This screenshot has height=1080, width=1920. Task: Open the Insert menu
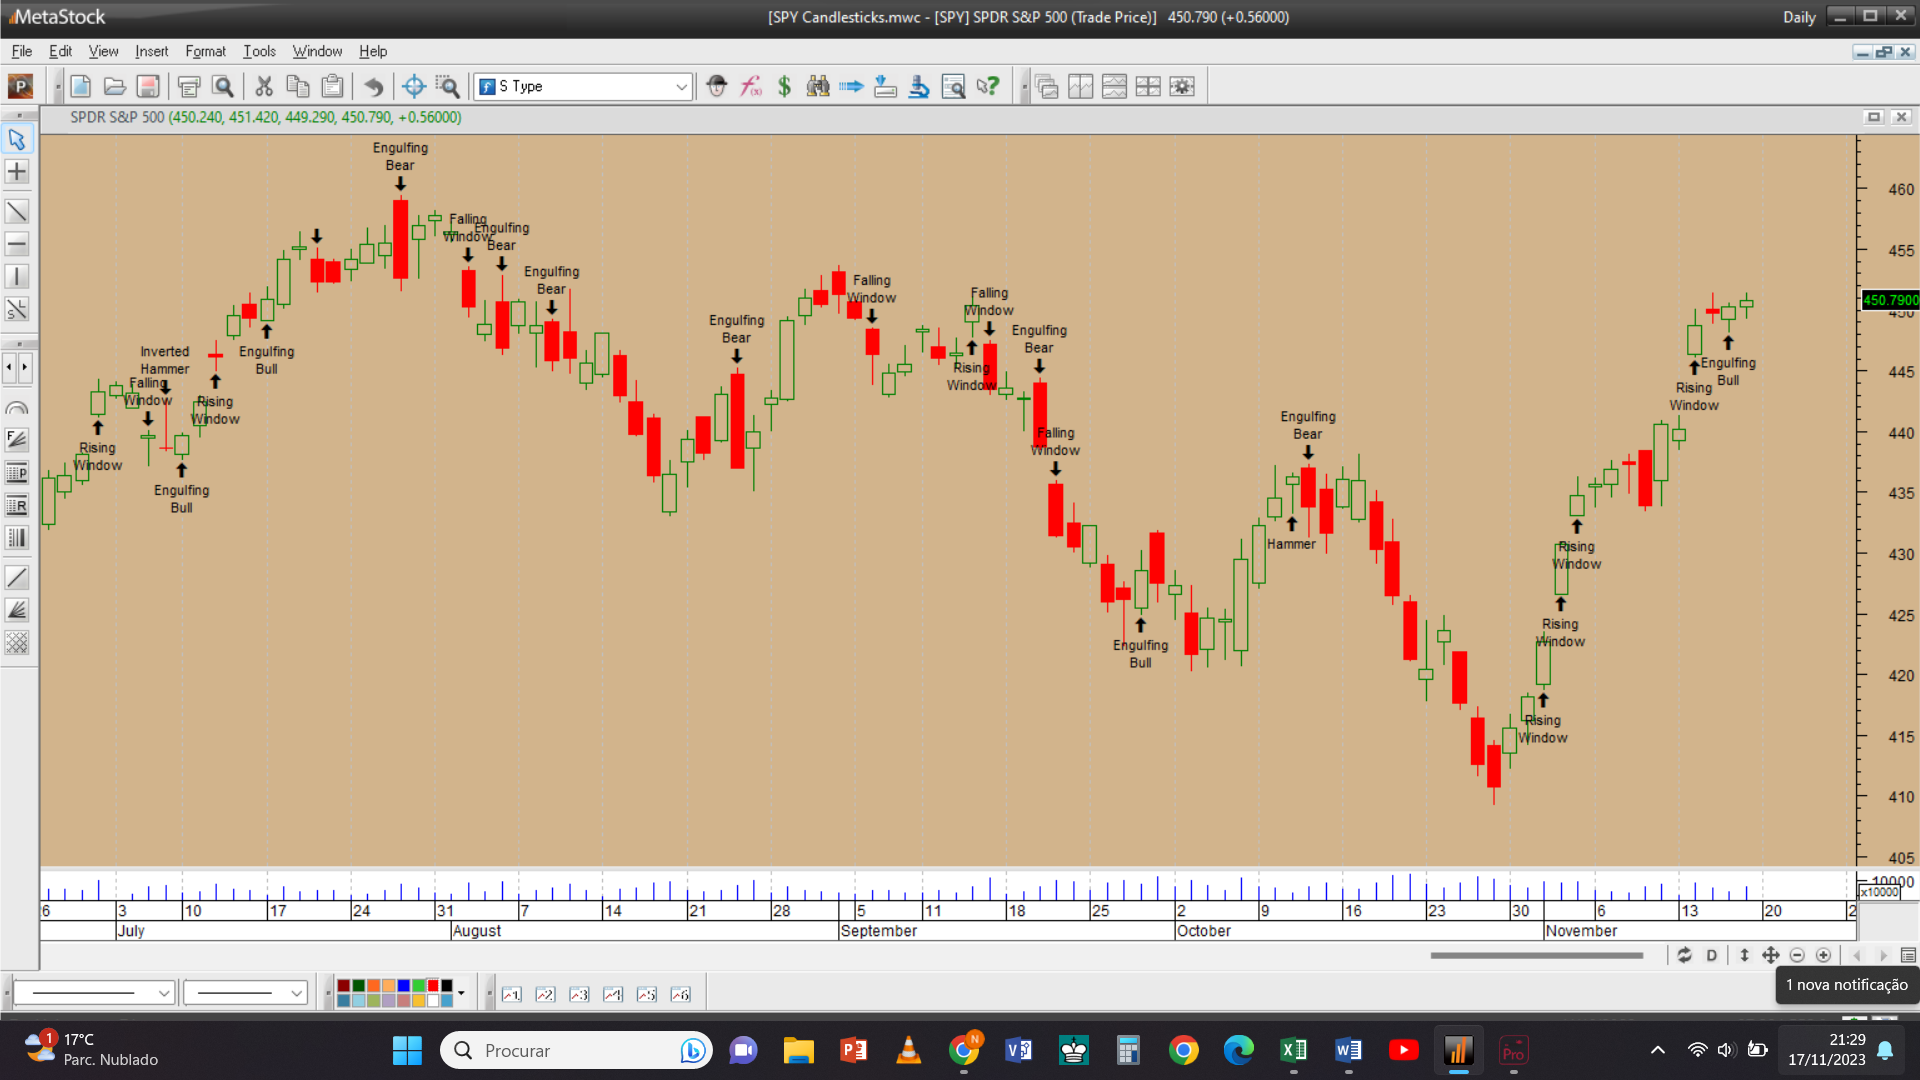click(151, 51)
